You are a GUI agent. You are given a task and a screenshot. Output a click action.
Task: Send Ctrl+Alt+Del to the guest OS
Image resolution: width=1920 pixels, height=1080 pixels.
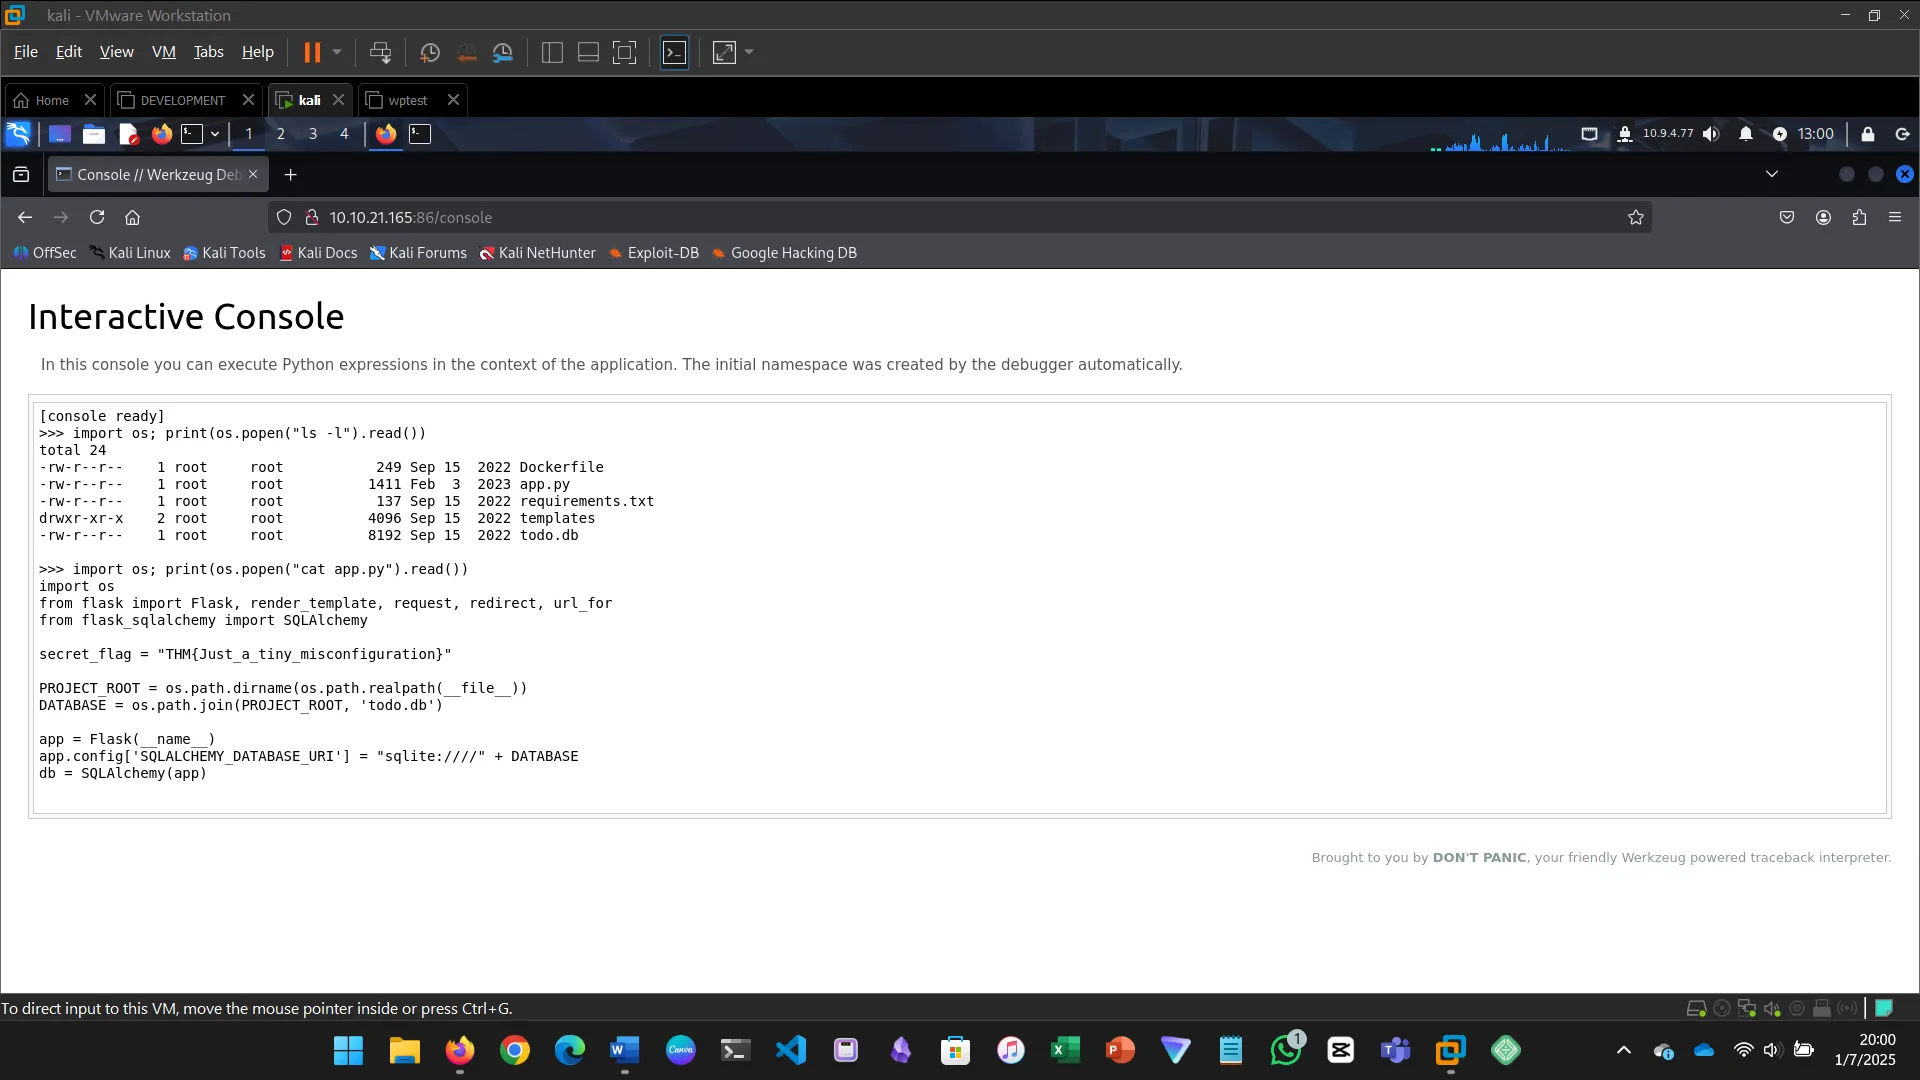point(381,52)
